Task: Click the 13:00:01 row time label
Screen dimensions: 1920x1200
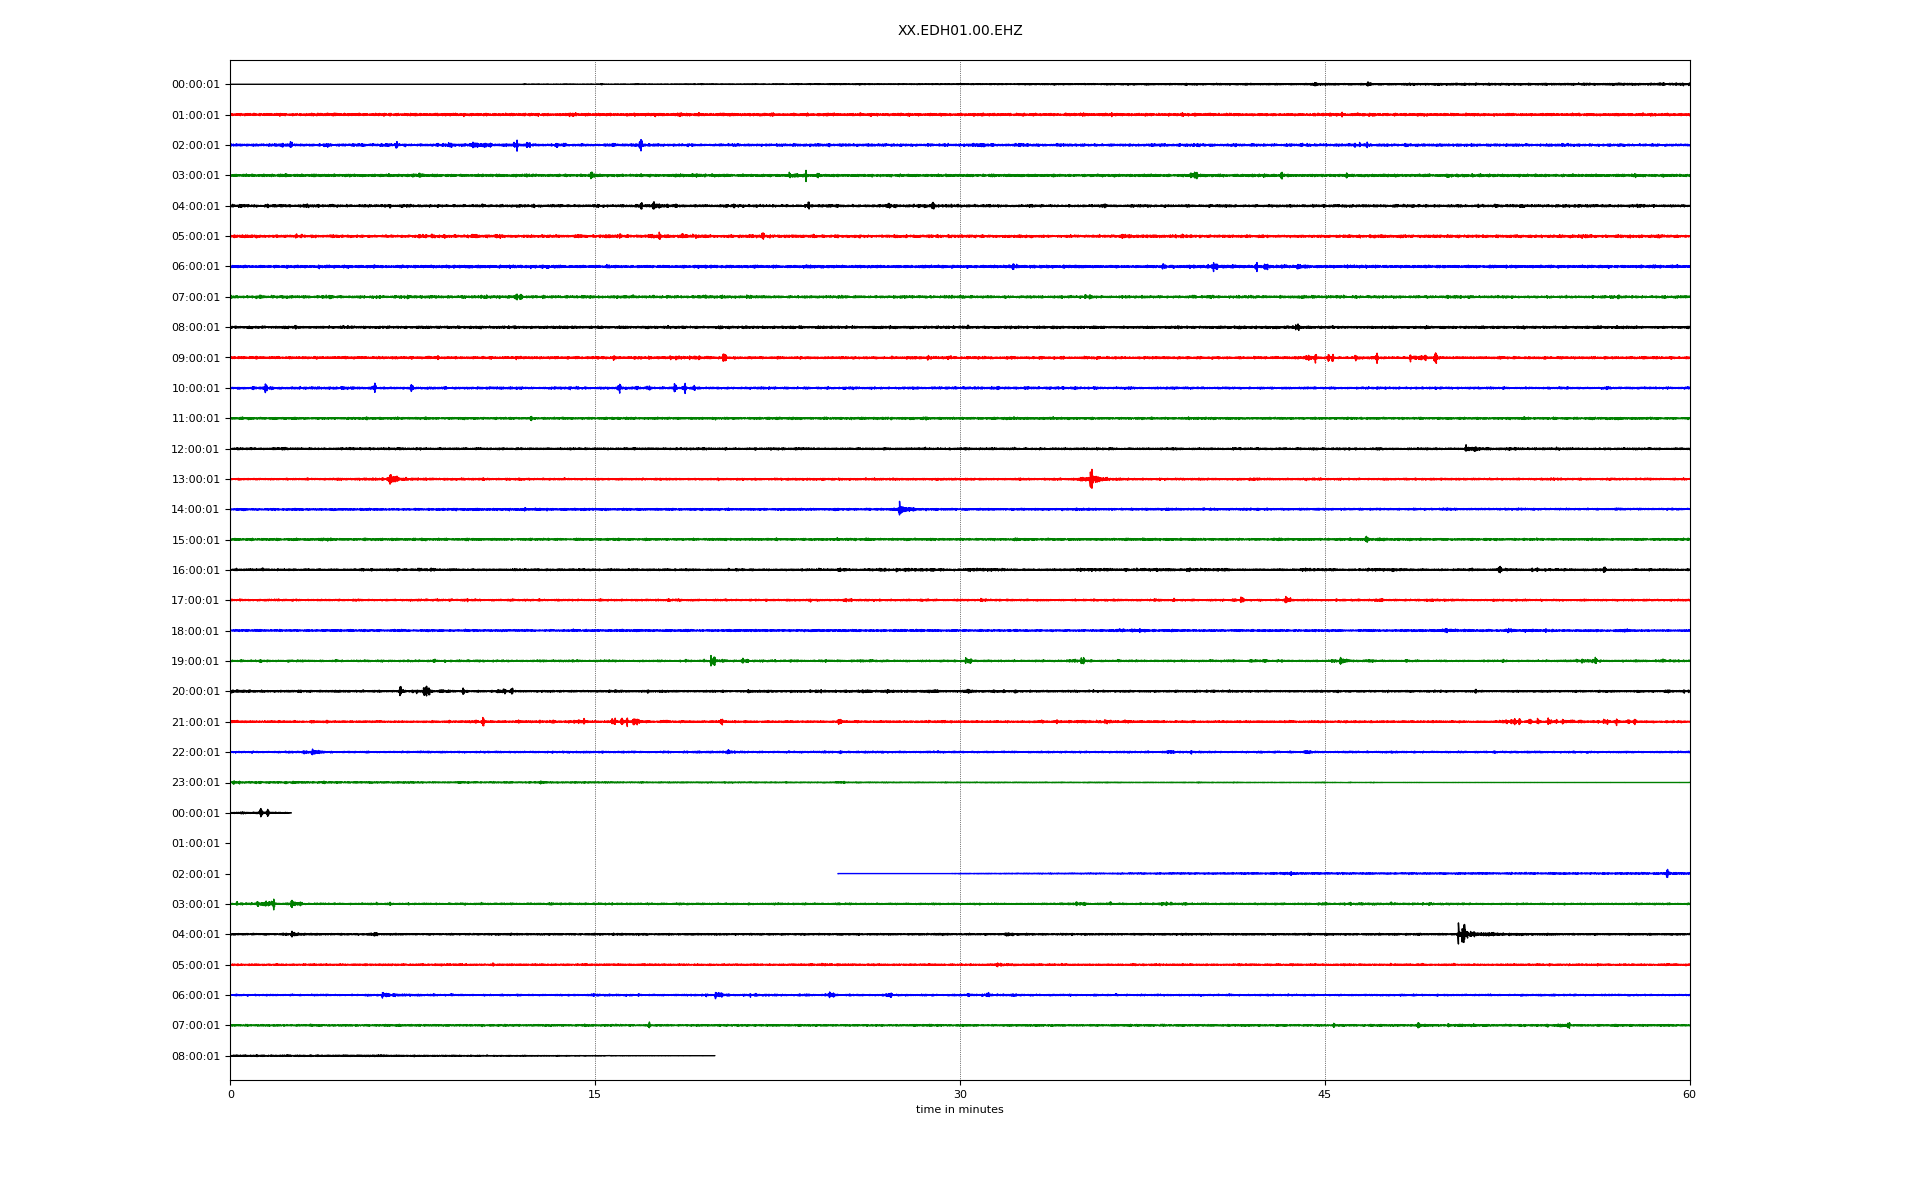Action: tap(195, 479)
